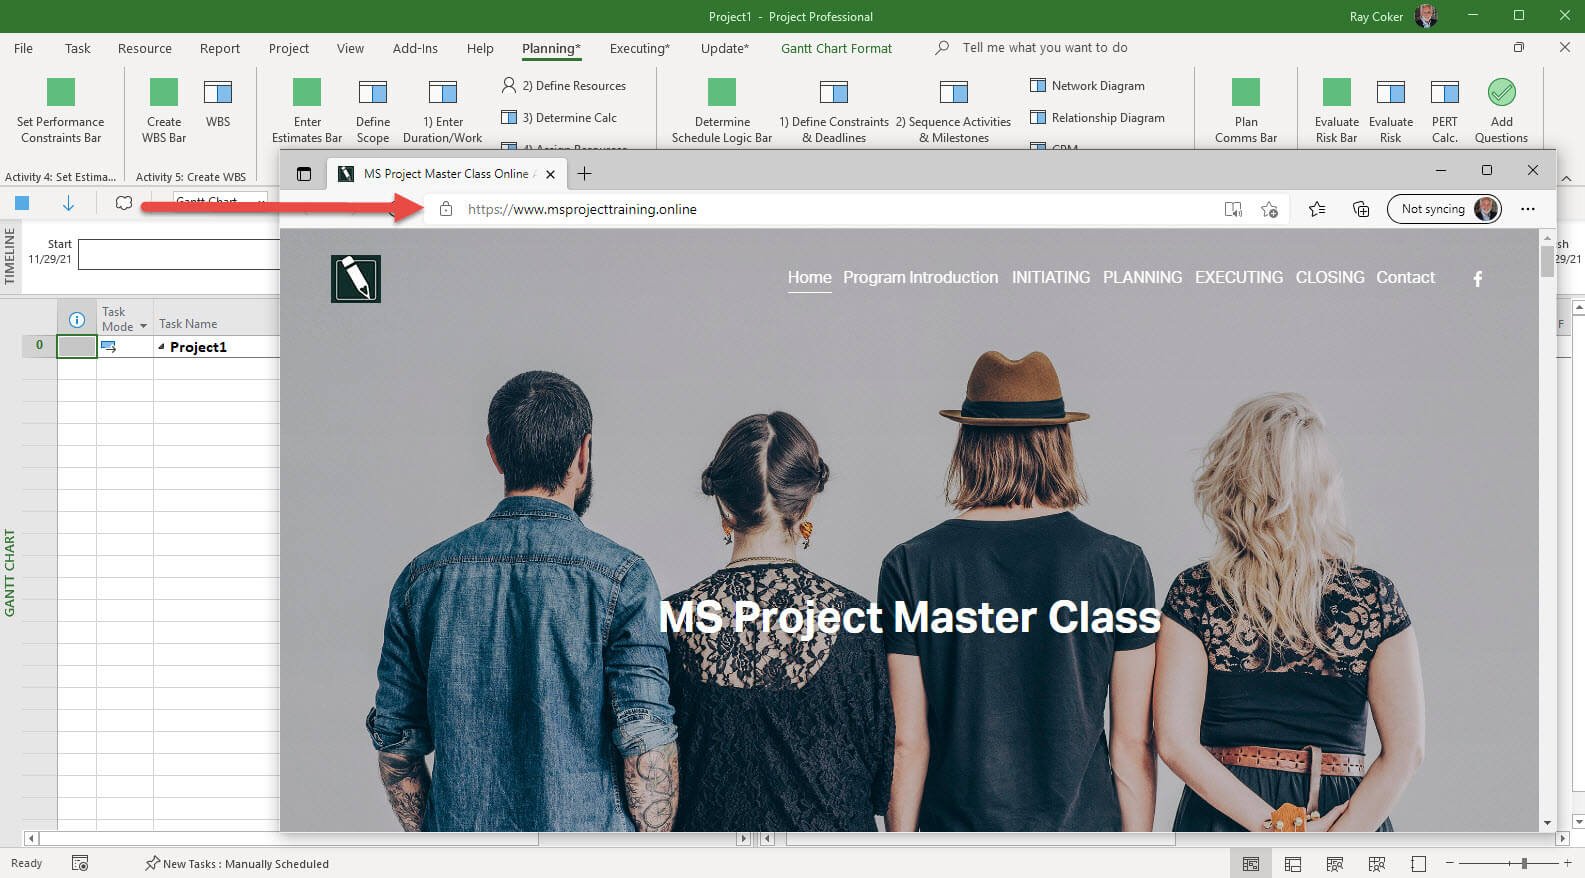Open the EXECUTING website link
This screenshot has height=878, width=1585.
[1238, 277]
